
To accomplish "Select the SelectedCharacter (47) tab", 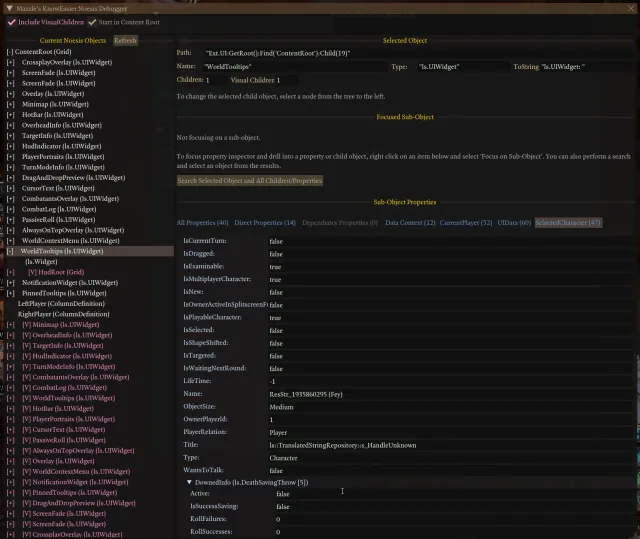I will (568, 223).
